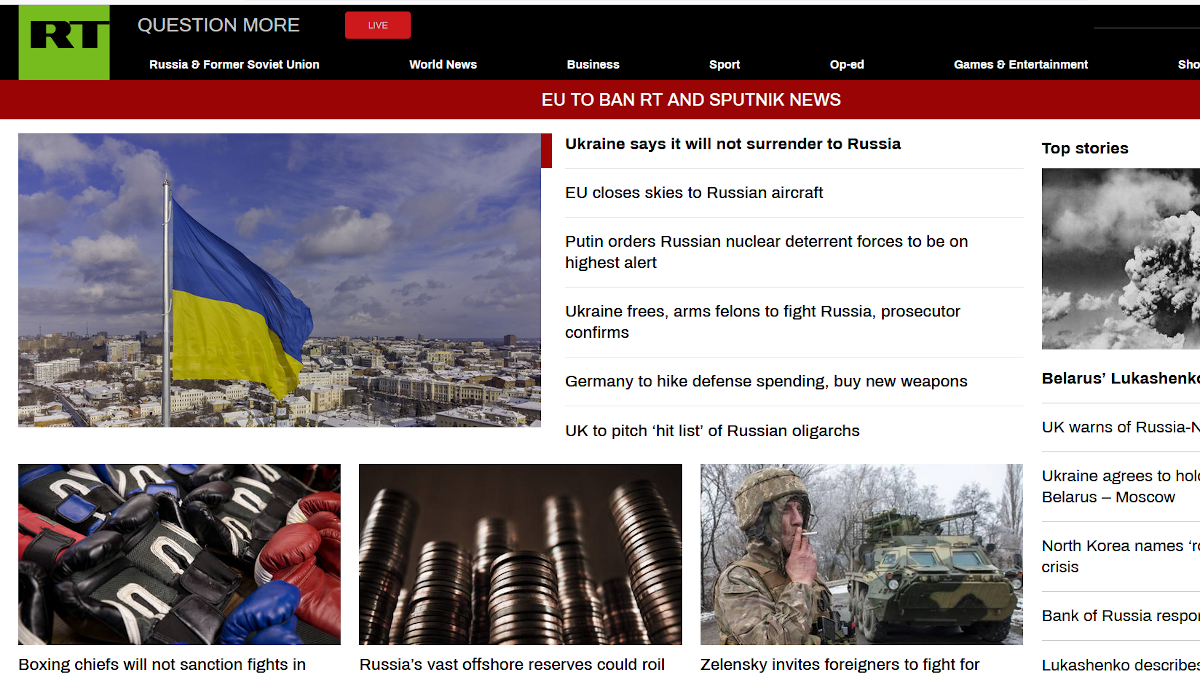Click 'UK to pitch hit list' headline
1200x675 pixels.
[x=712, y=431]
